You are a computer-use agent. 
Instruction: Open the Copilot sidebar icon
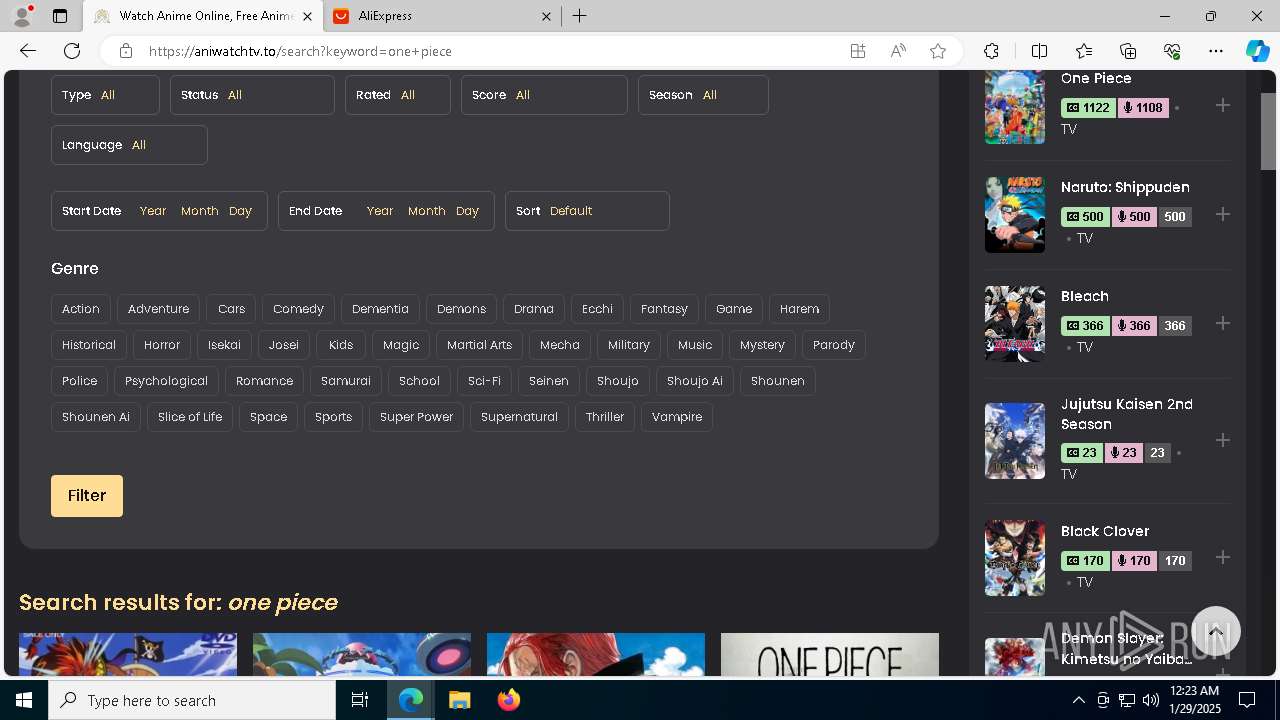[x=1257, y=51]
